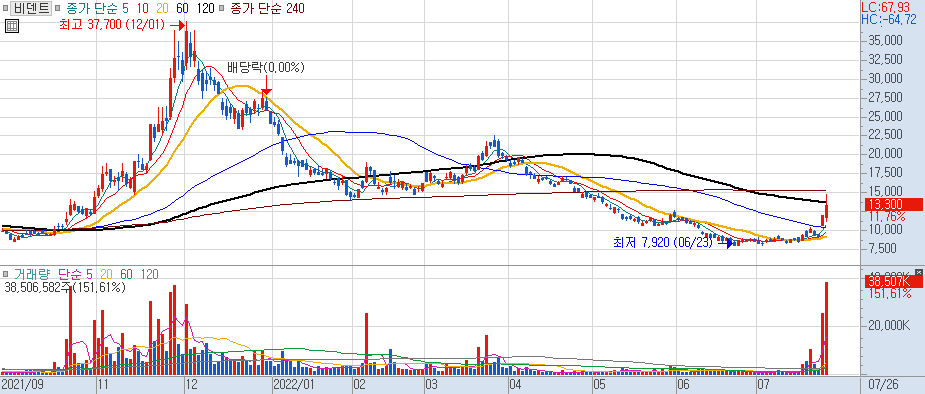
Task: Select the black 120 price moving average label
Action: (205, 8)
